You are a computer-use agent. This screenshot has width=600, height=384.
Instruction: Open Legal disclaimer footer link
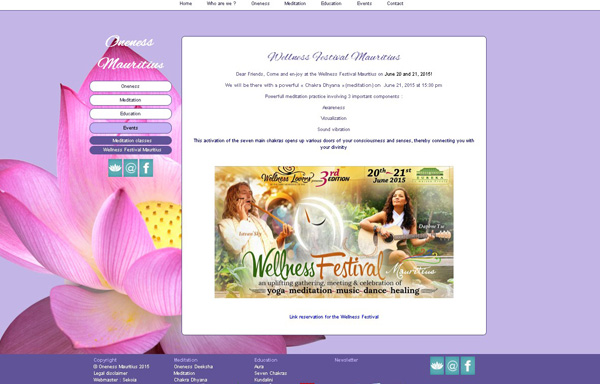tap(111, 373)
